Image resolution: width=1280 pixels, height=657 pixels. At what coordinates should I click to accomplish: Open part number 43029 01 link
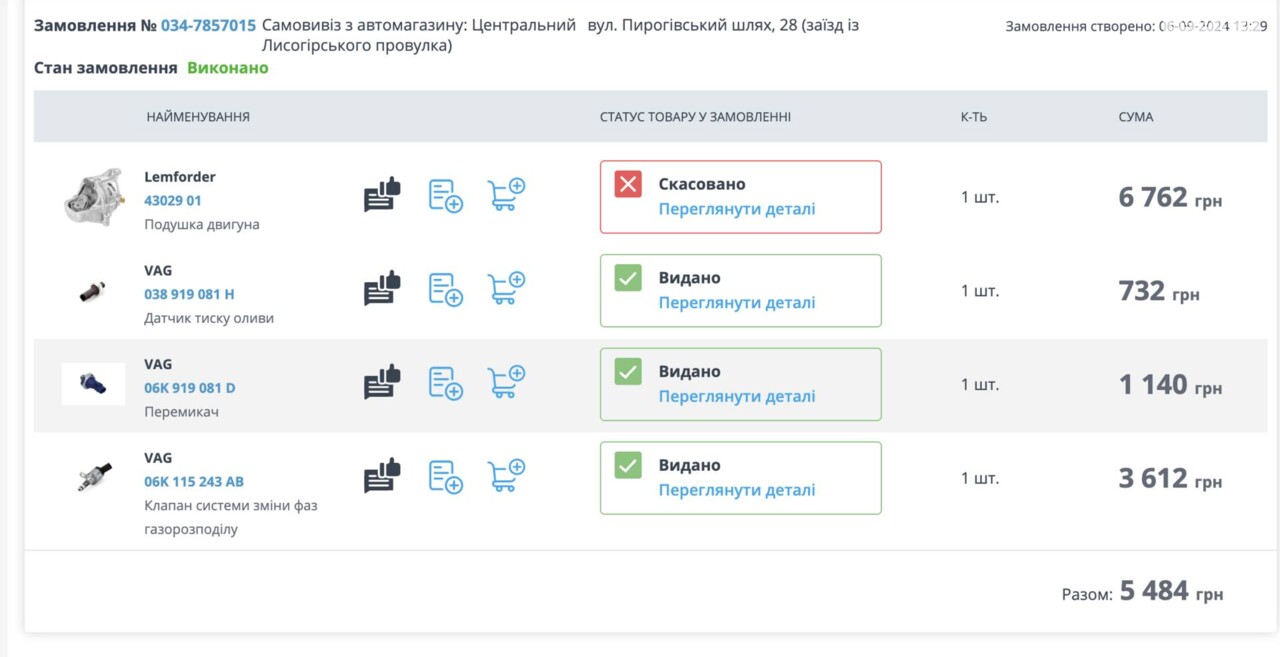[x=173, y=200]
